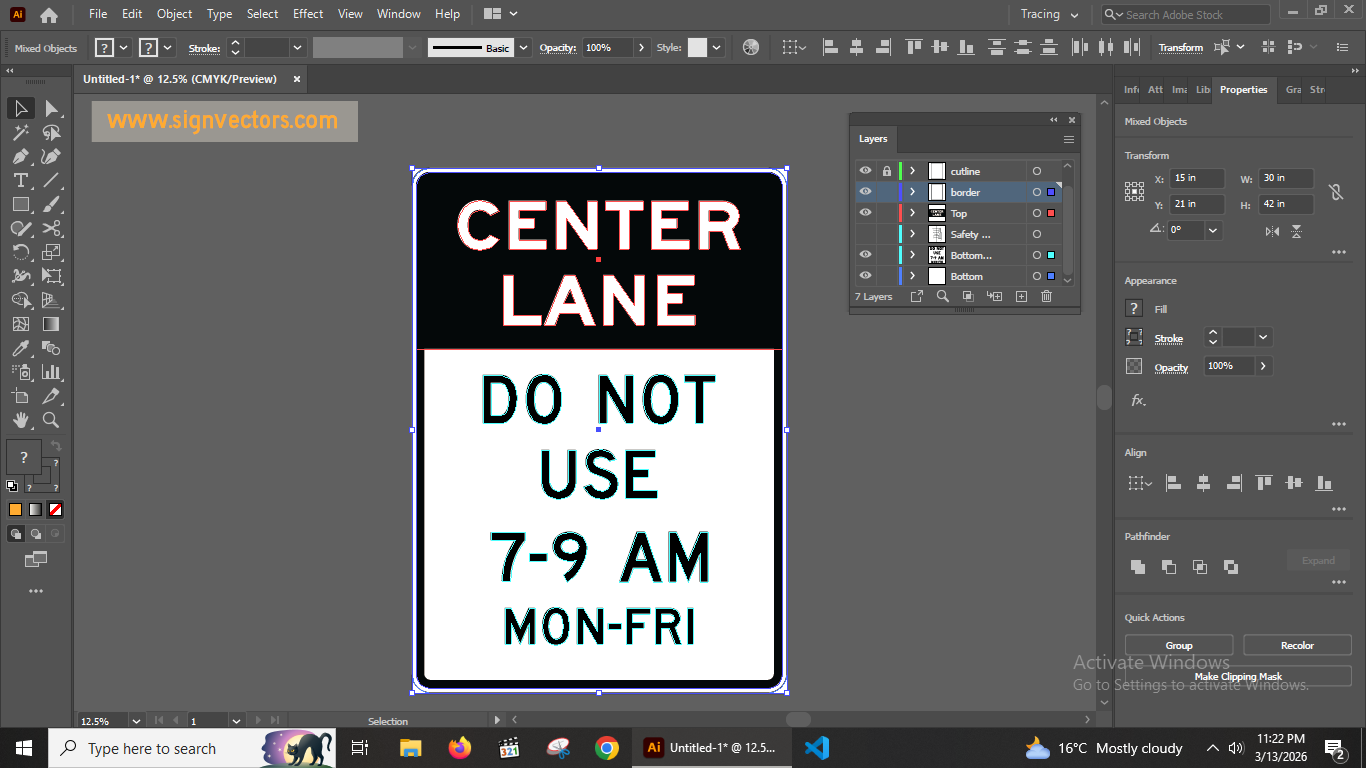Show the hidden Safety layer
This screenshot has width=1366, height=768.
pos(865,234)
